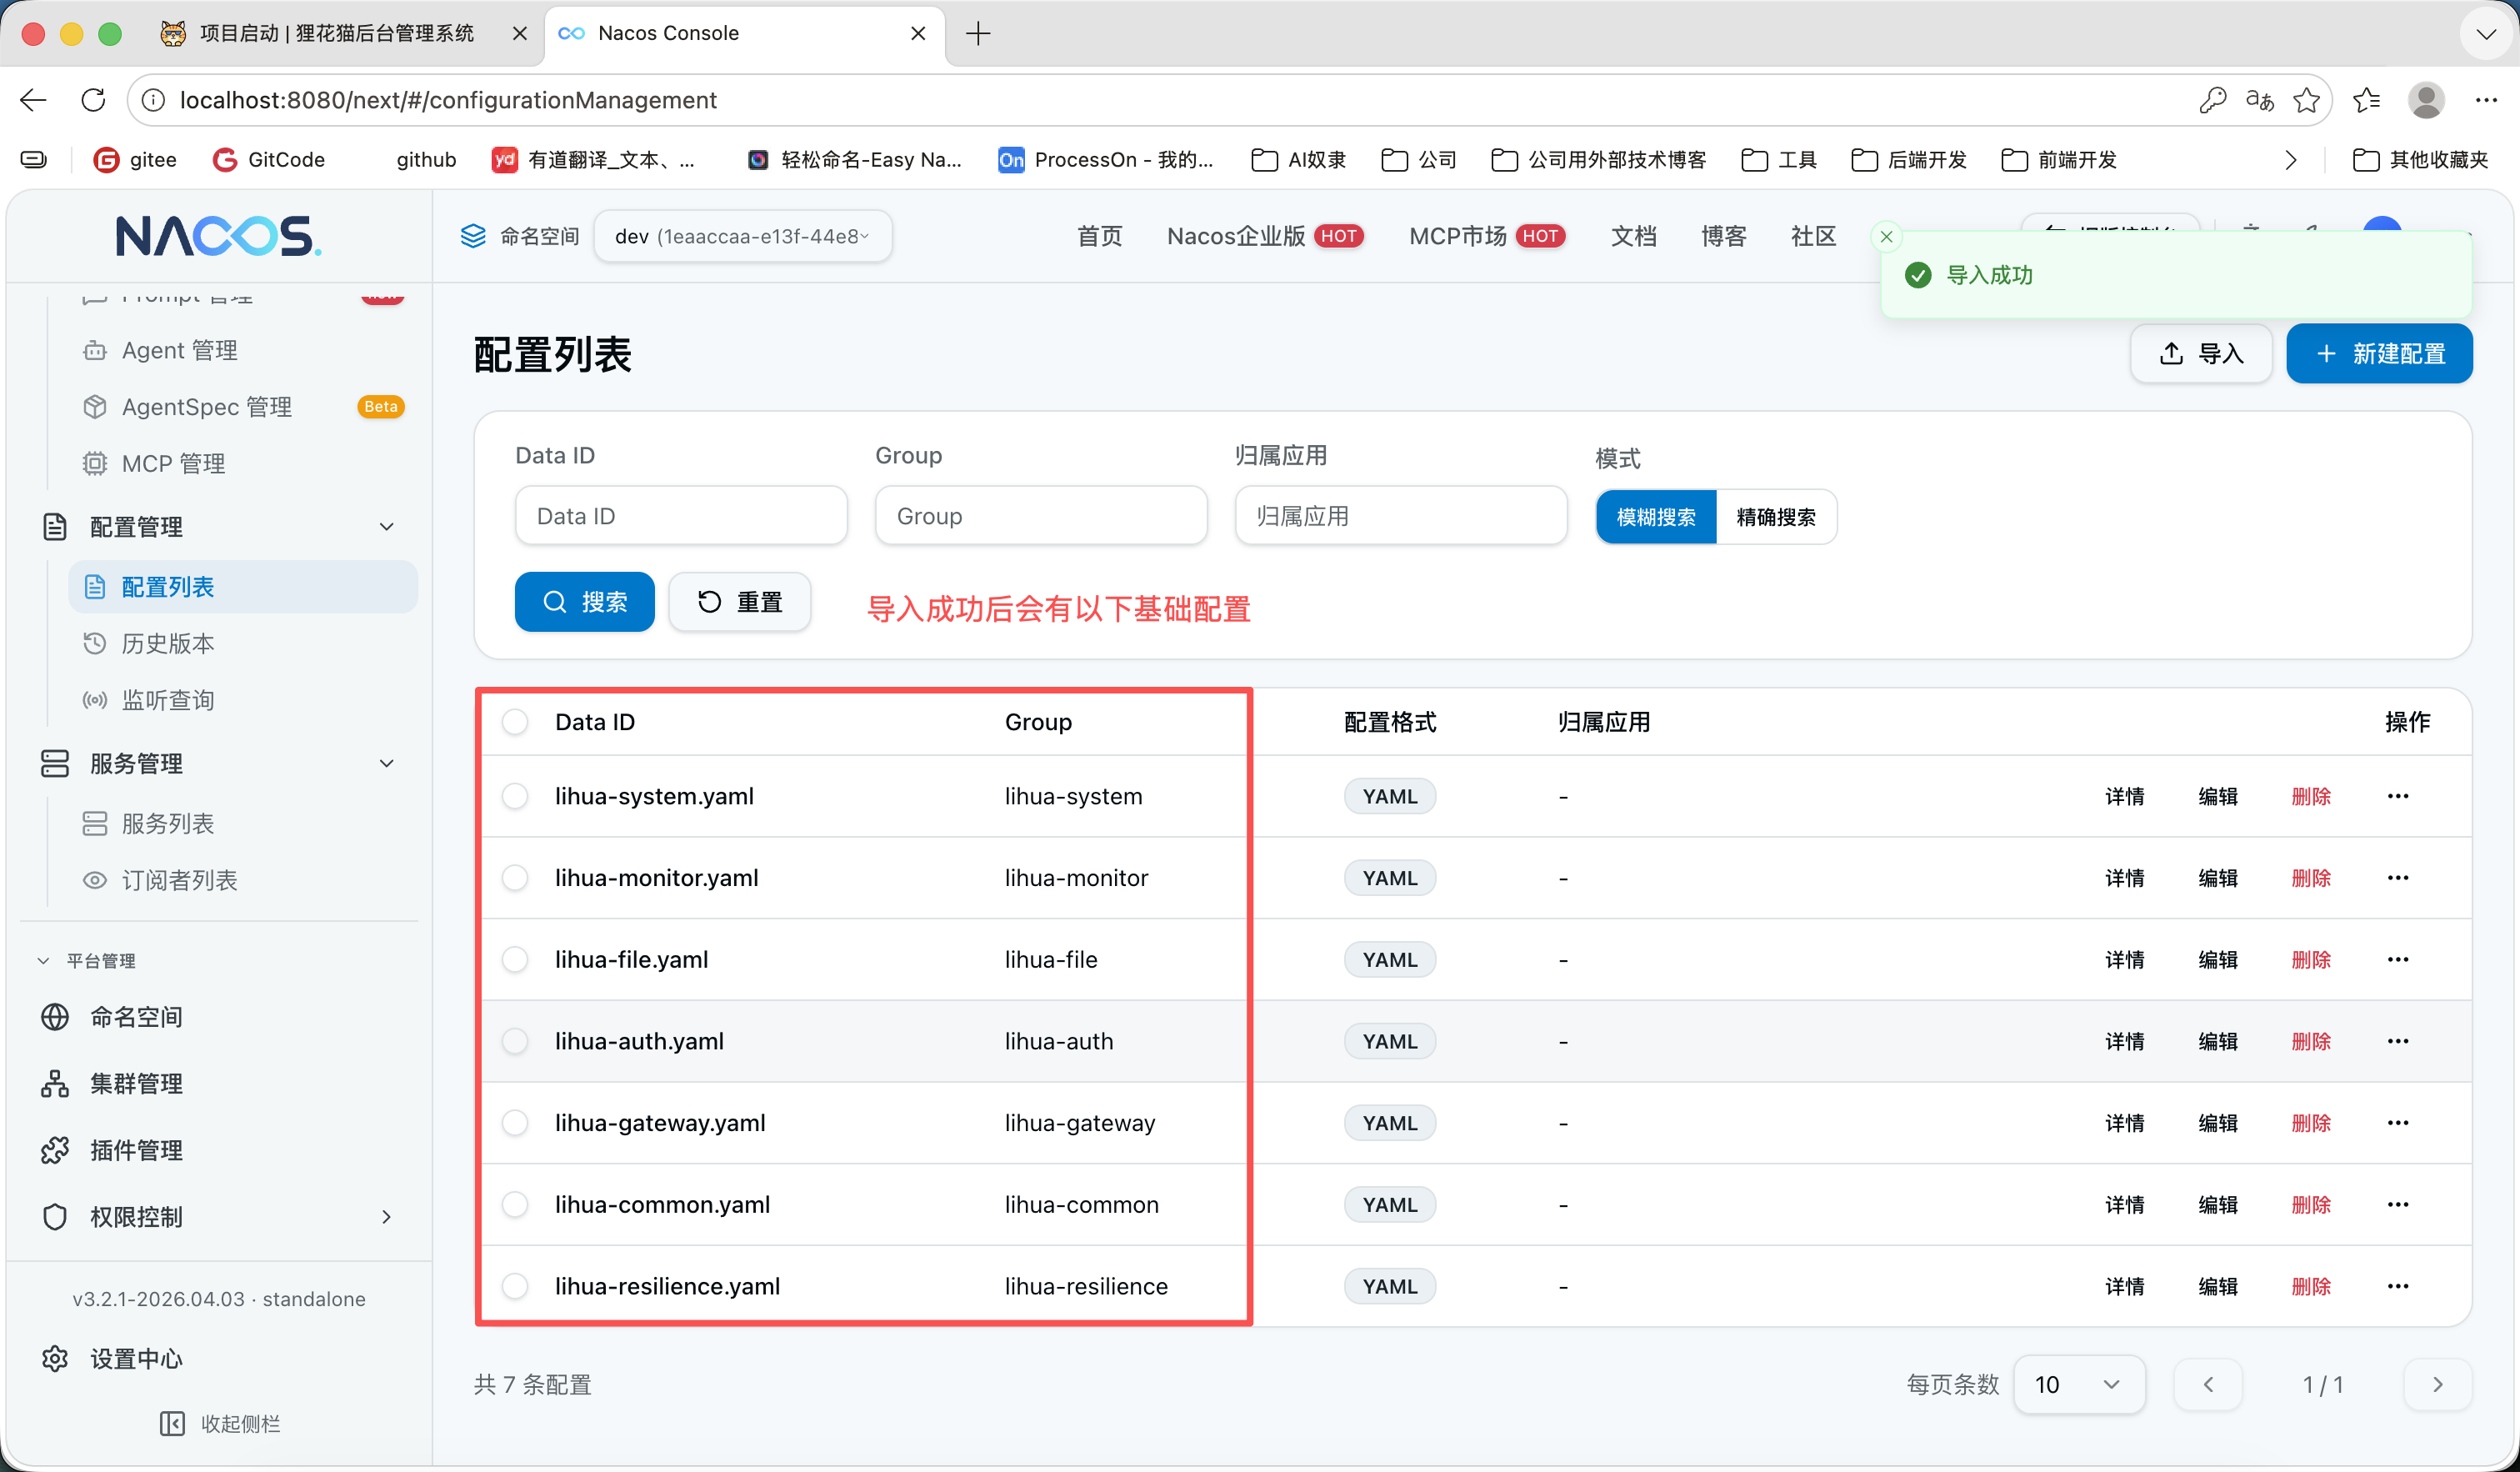The width and height of the screenshot is (2520, 1472).
Task: Open 命名空间 under 平台管理
Action: tap(219, 1017)
